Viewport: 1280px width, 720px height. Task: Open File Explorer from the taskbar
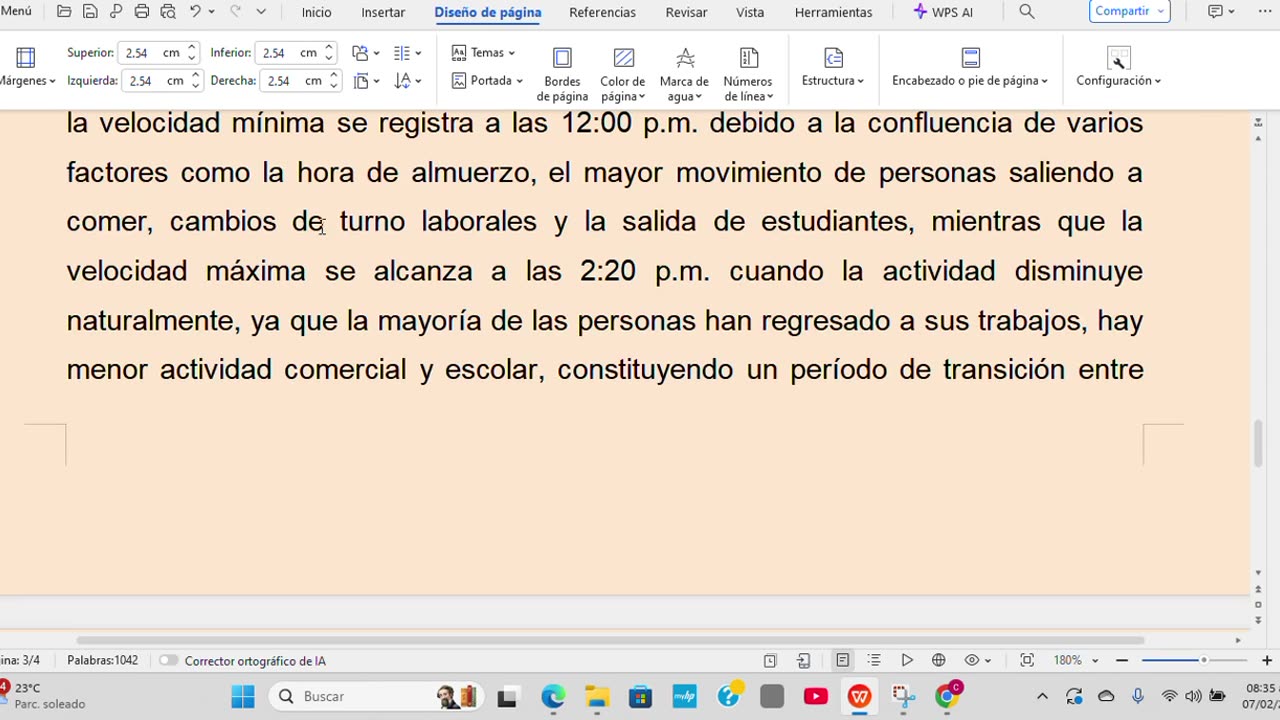pos(597,696)
